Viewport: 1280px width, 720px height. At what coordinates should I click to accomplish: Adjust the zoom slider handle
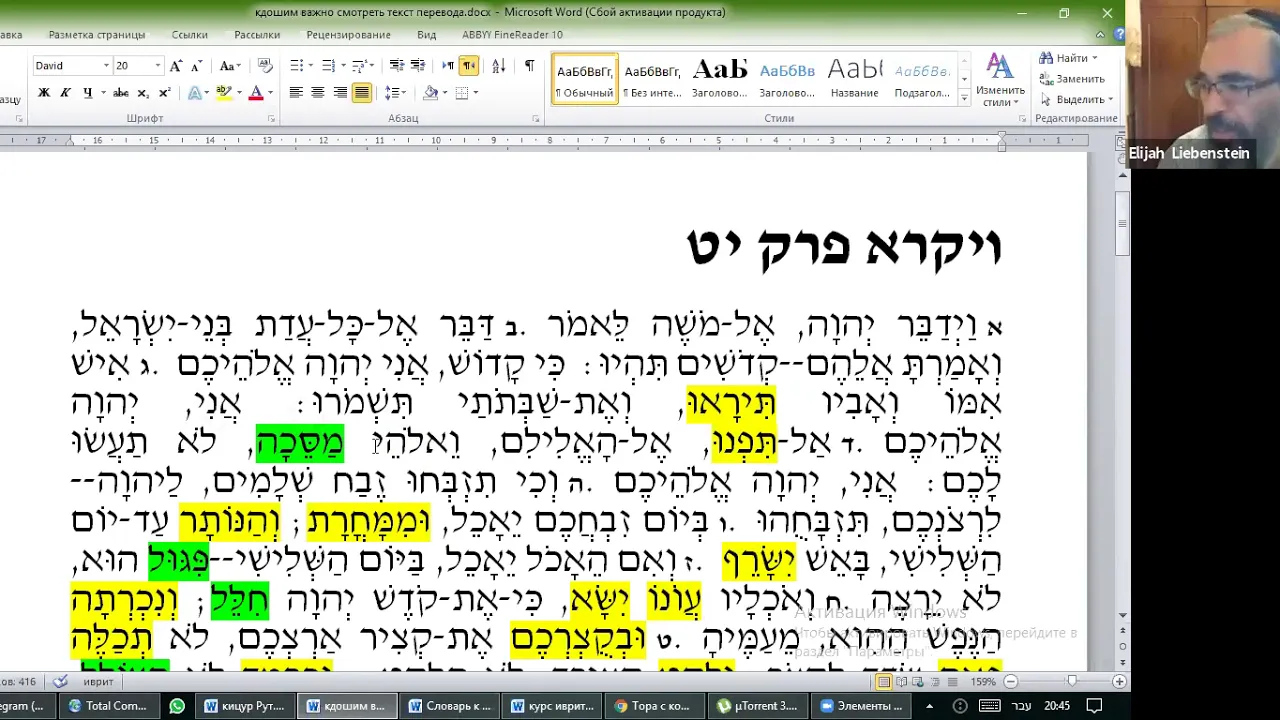tap(1072, 682)
